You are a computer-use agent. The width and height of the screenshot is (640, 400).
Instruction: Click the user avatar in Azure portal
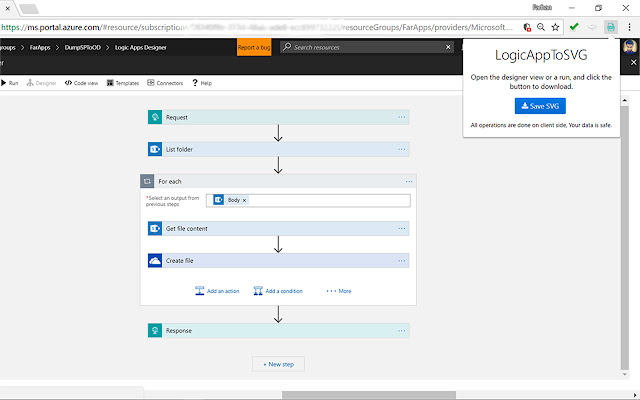click(630, 47)
